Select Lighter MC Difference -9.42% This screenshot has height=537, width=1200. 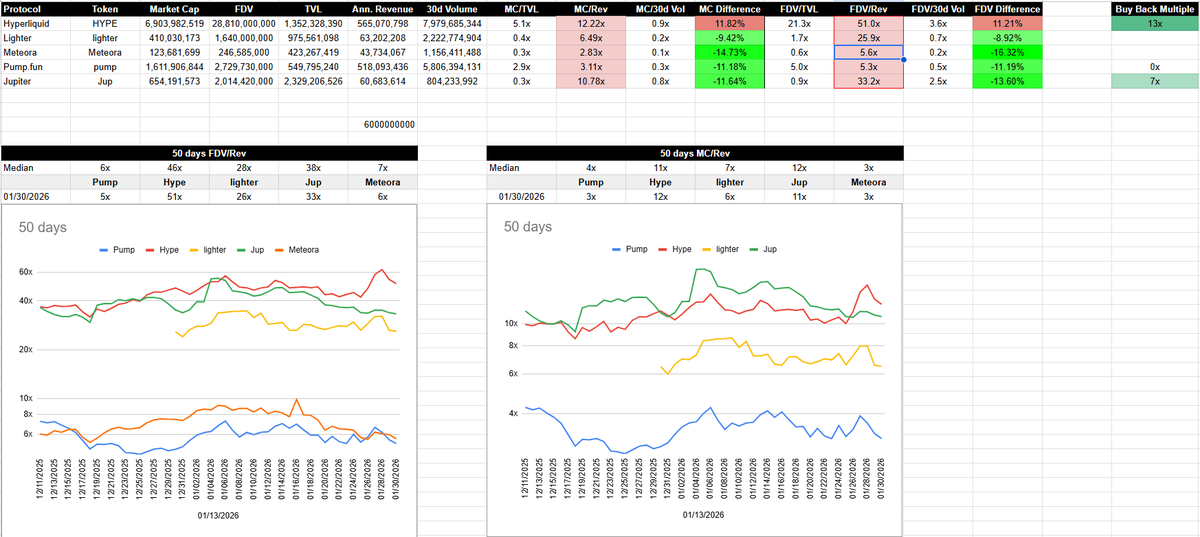coord(728,37)
